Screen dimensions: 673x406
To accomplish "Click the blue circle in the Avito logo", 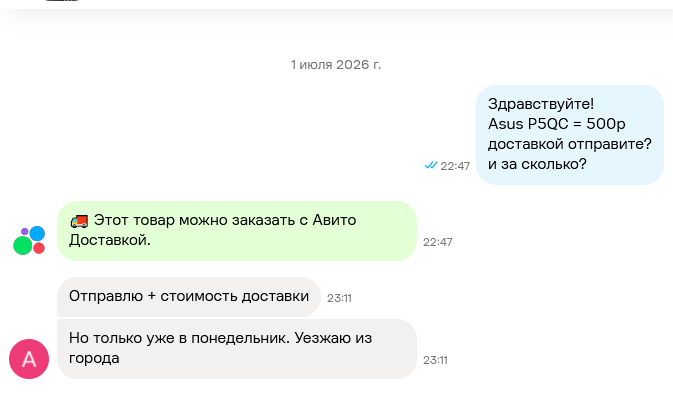I will click(37, 233).
